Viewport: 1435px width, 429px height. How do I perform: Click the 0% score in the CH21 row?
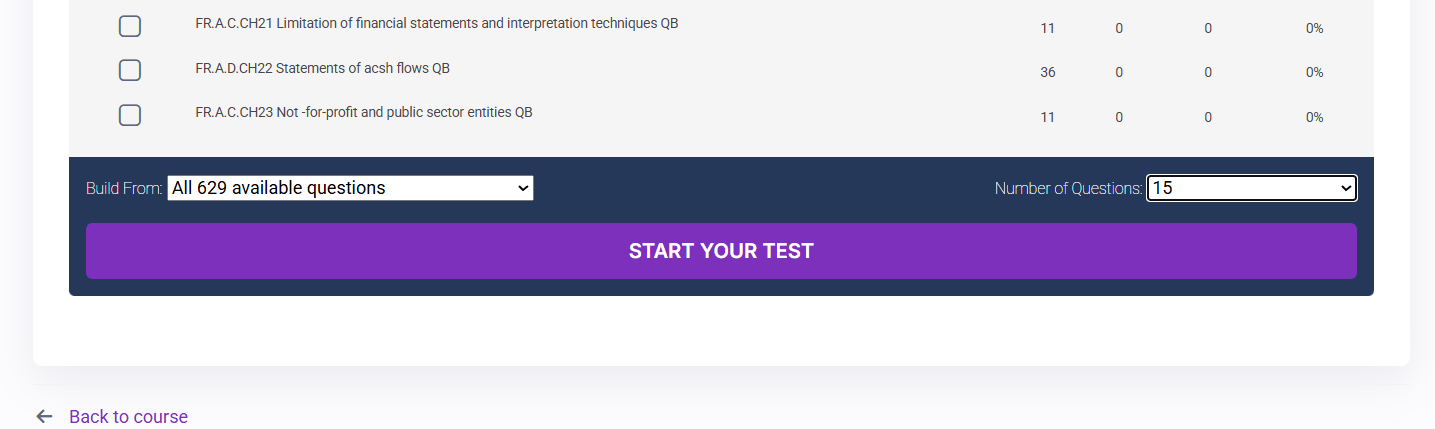[1314, 28]
